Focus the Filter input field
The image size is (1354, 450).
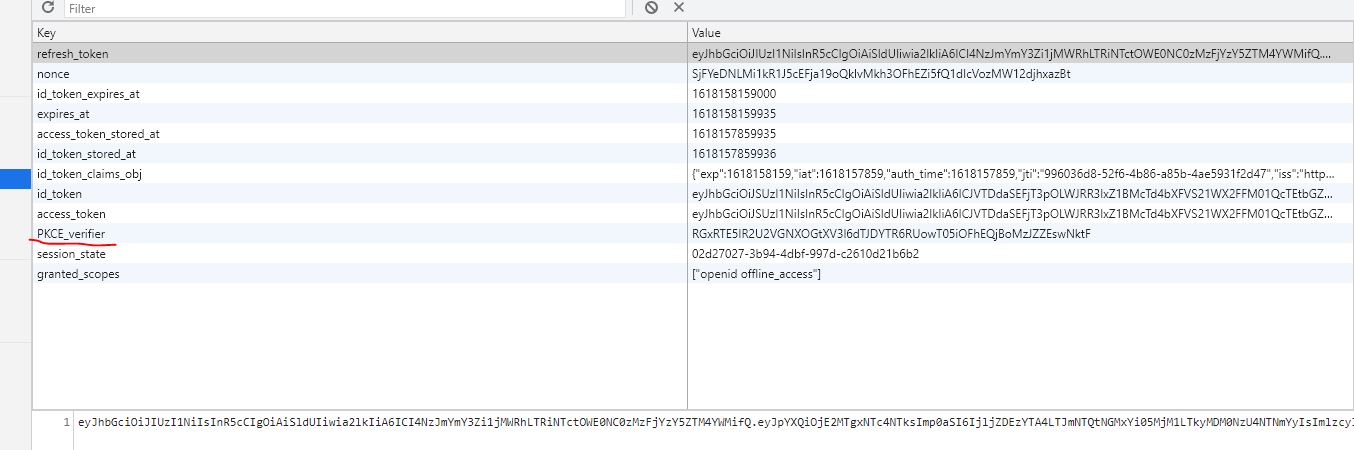click(x=344, y=8)
